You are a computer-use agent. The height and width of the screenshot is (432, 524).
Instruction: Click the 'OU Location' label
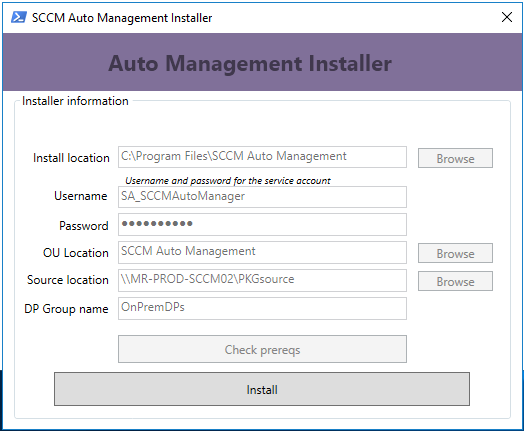tap(76, 253)
